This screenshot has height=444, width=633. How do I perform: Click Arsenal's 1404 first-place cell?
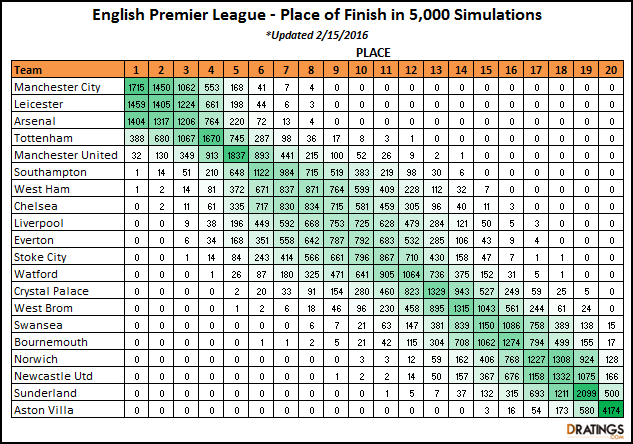tap(136, 121)
